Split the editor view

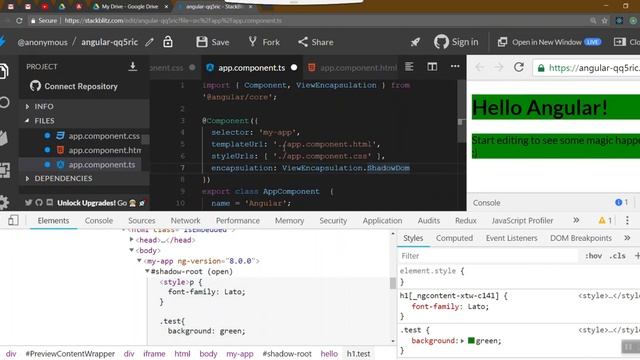[432, 67]
